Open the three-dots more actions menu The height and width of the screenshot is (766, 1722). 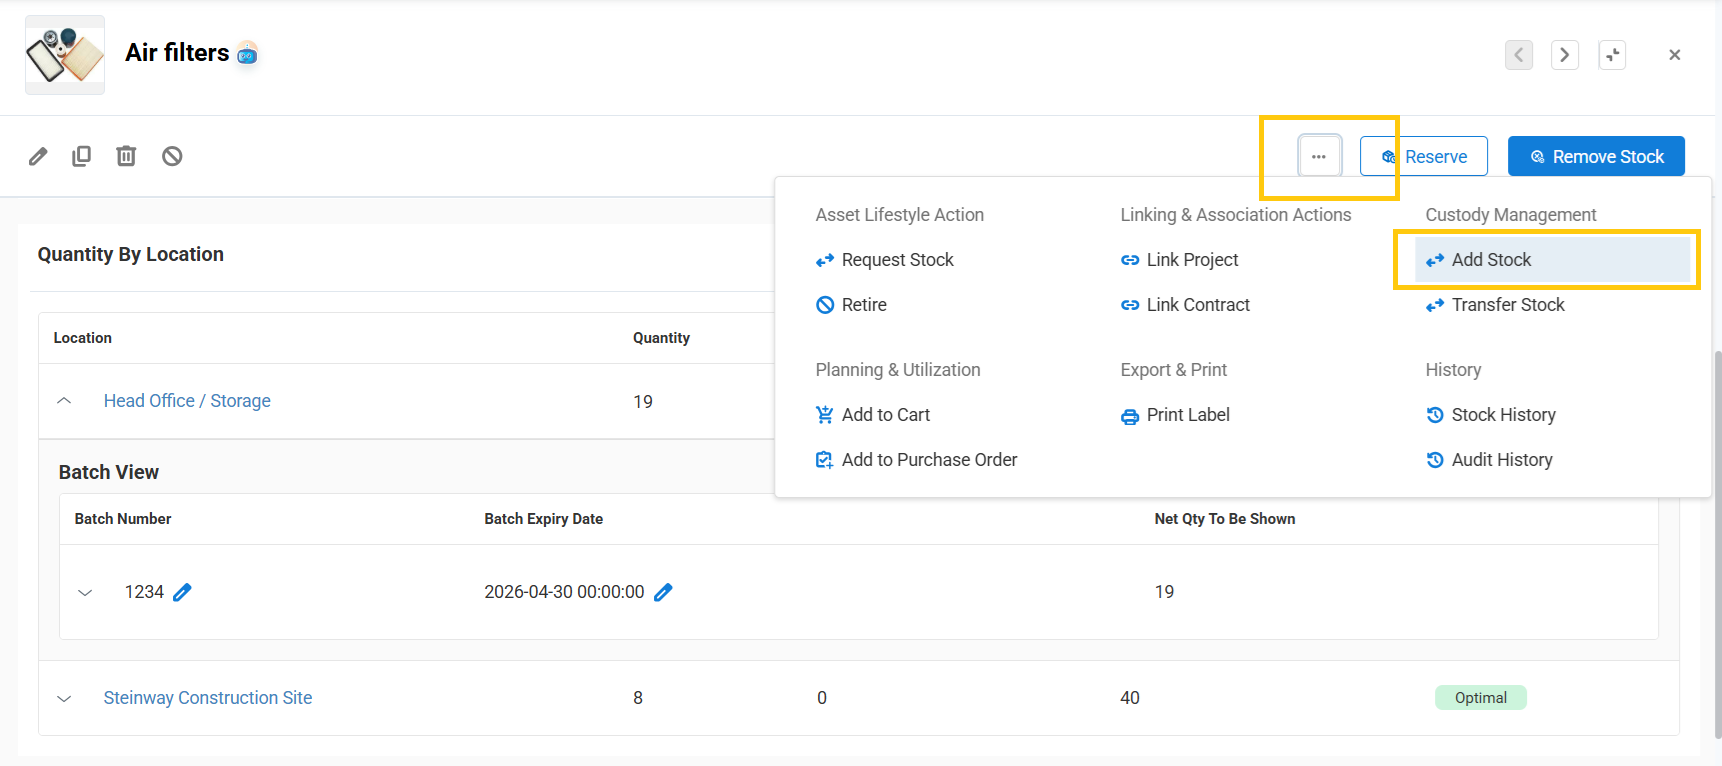coord(1319,156)
